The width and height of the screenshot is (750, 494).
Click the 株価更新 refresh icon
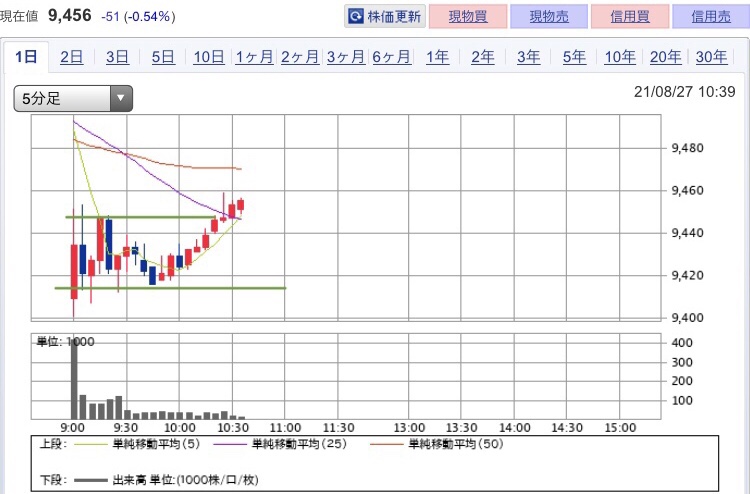(x=356, y=16)
